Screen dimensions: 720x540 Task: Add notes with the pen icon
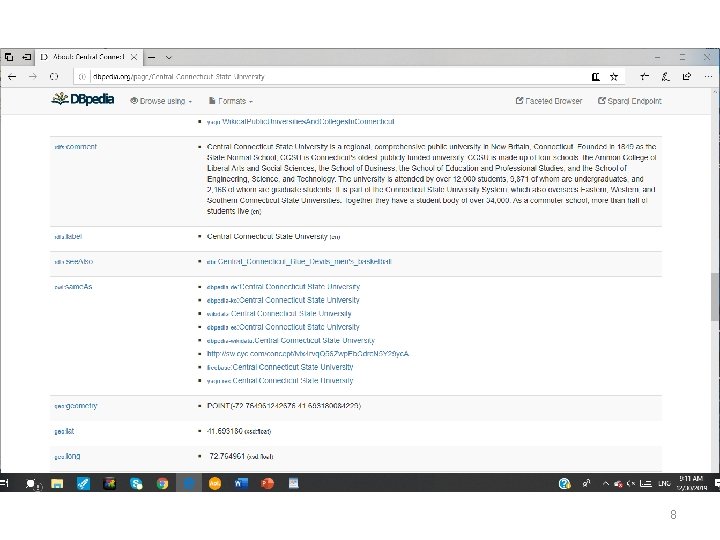(x=666, y=77)
